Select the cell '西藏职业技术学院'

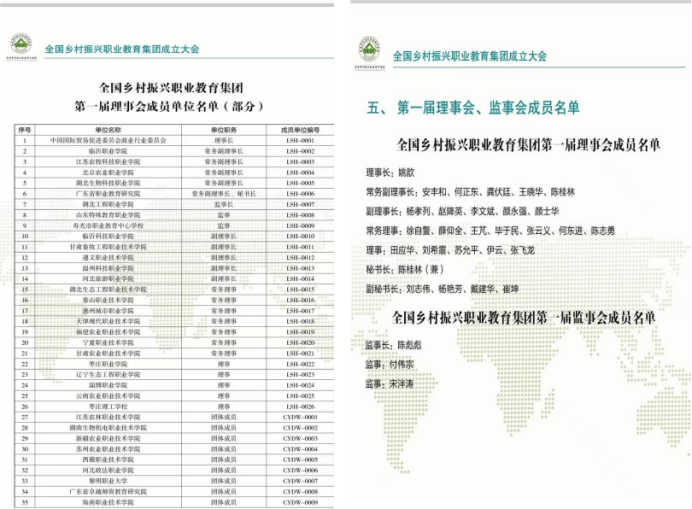(x=108, y=460)
